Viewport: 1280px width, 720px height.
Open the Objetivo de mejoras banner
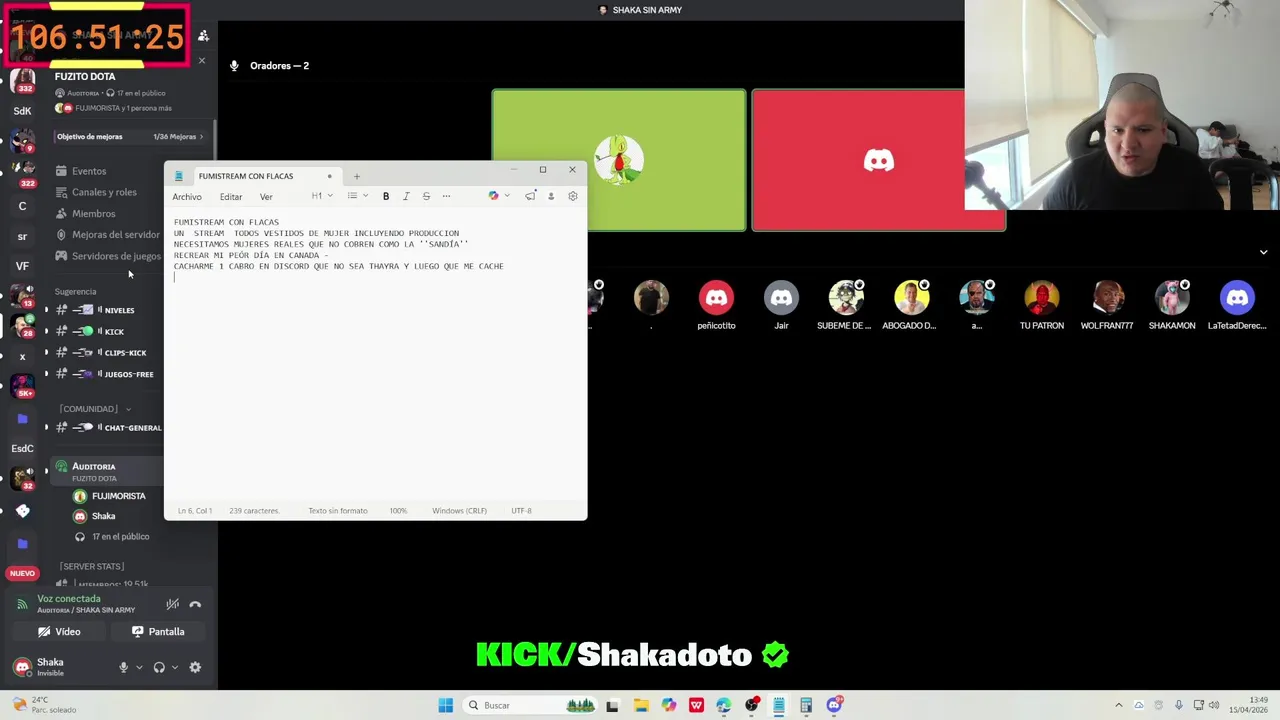click(130, 137)
